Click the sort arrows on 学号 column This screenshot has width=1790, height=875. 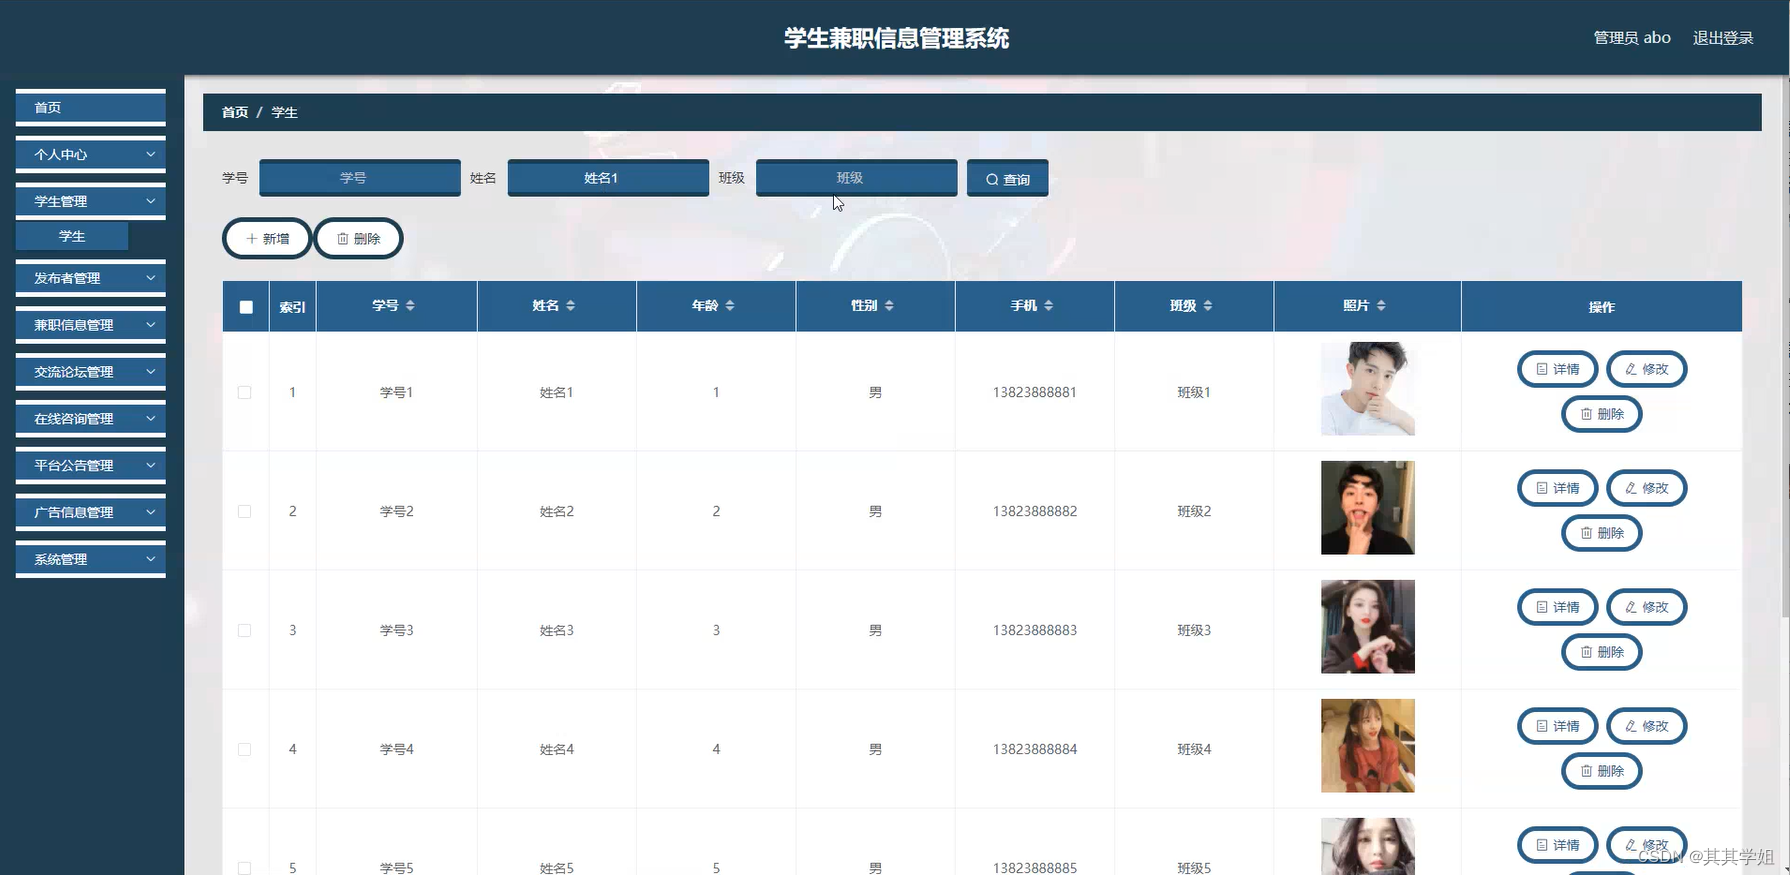pyautogui.click(x=410, y=306)
